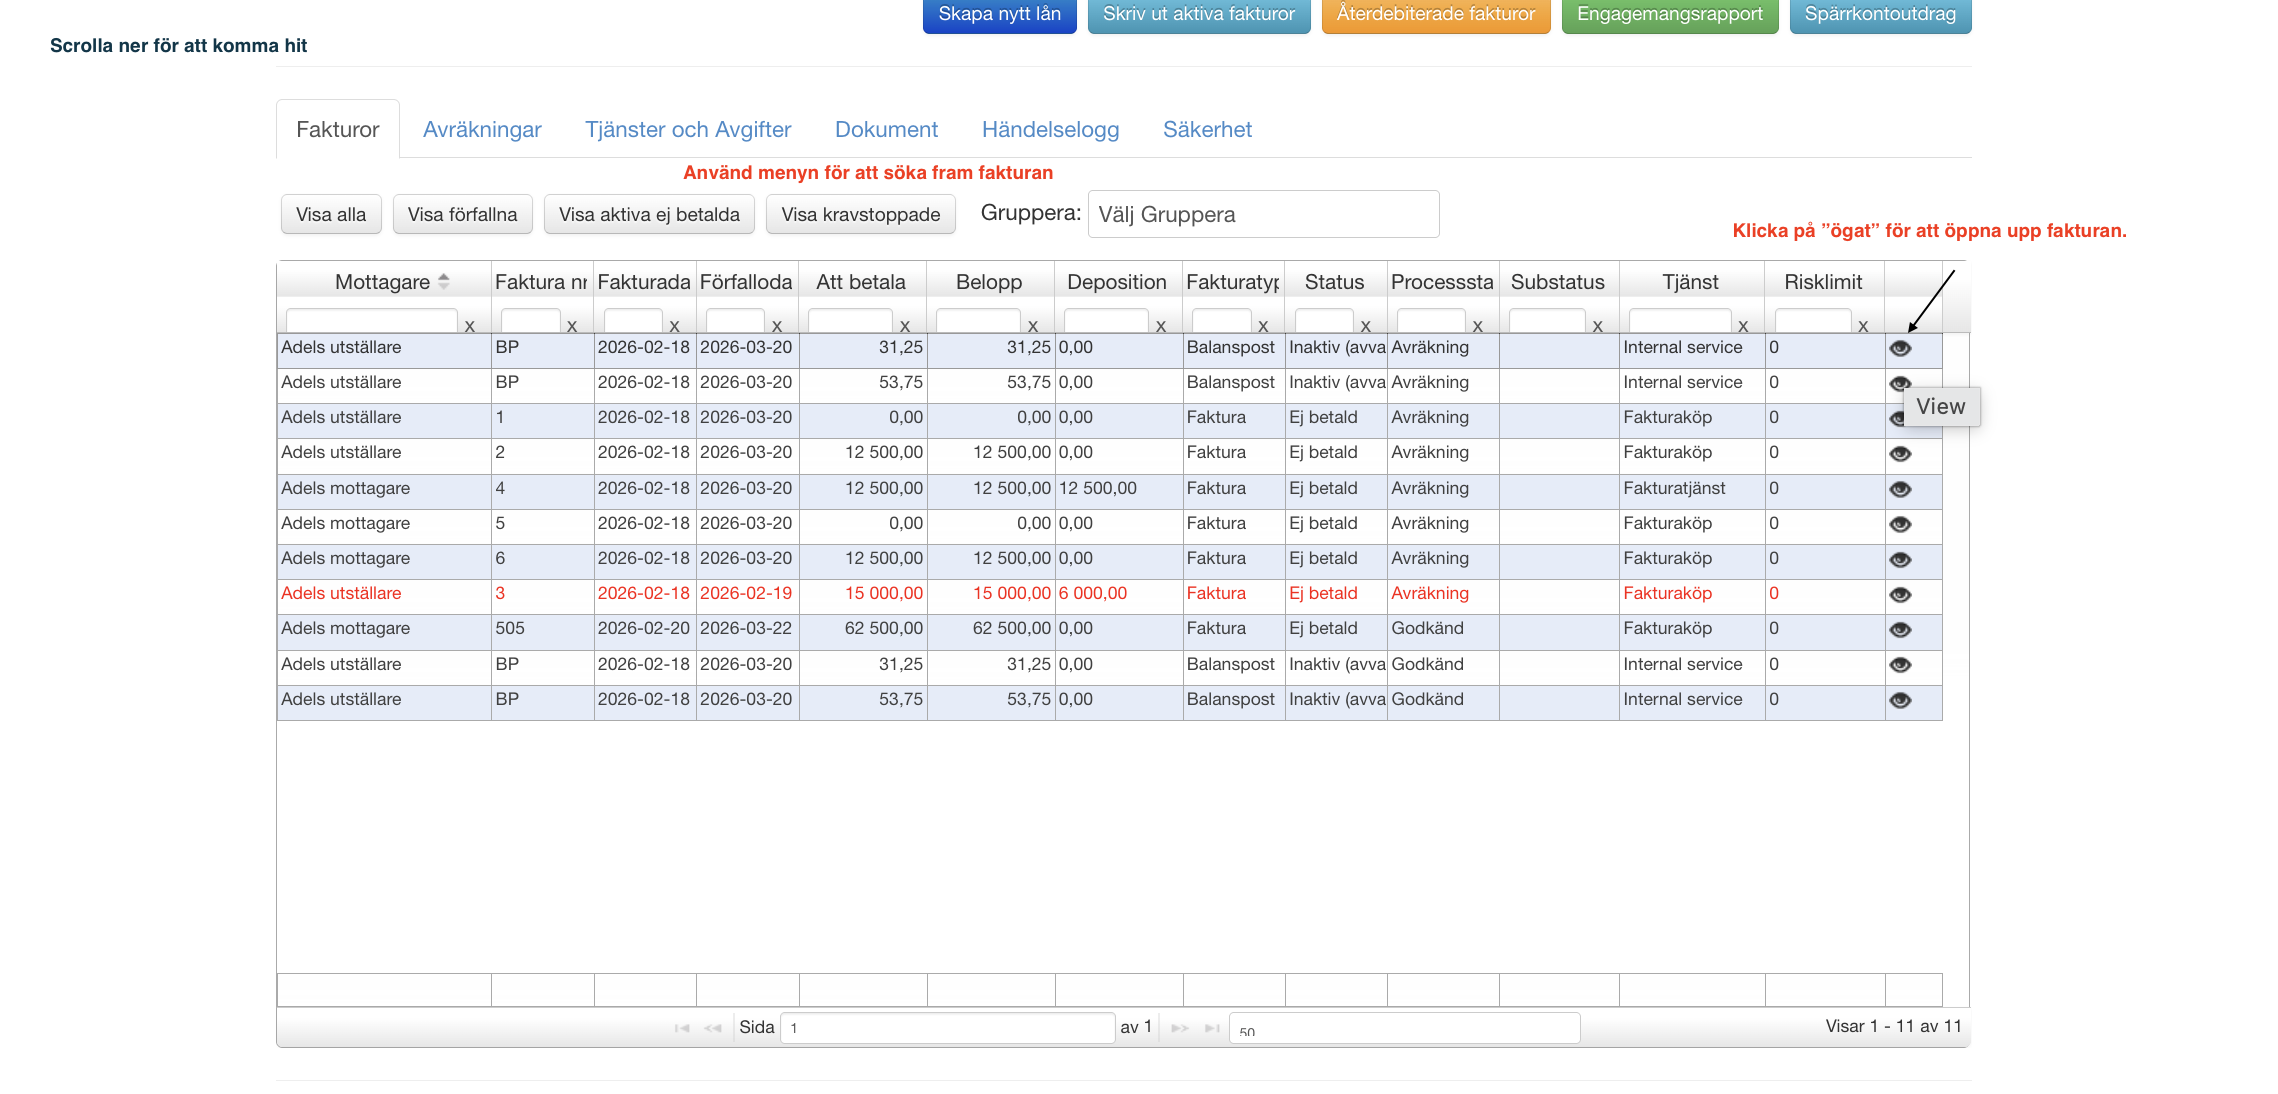Clear the Belopp column filter x
Screen dimensions: 2278x1094
pyautogui.click(x=1033, y=326)
